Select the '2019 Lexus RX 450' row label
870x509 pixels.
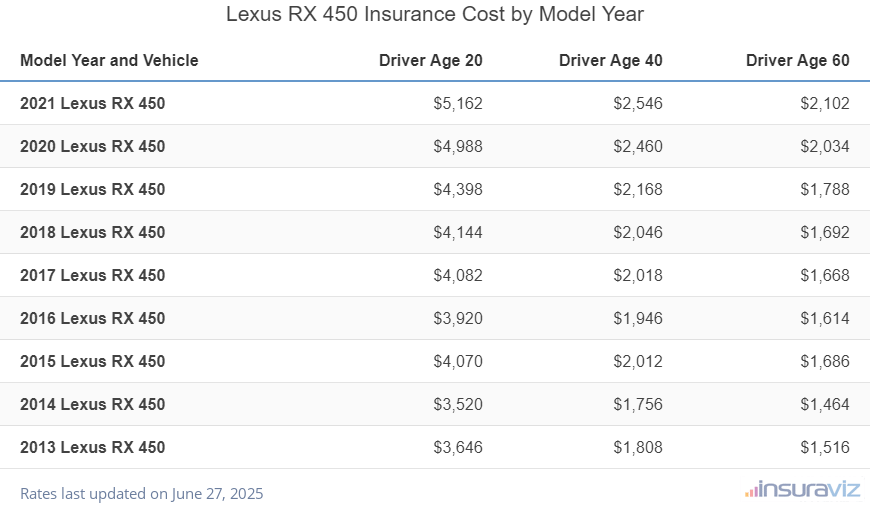pyautogui.click(x=93, y=189)
